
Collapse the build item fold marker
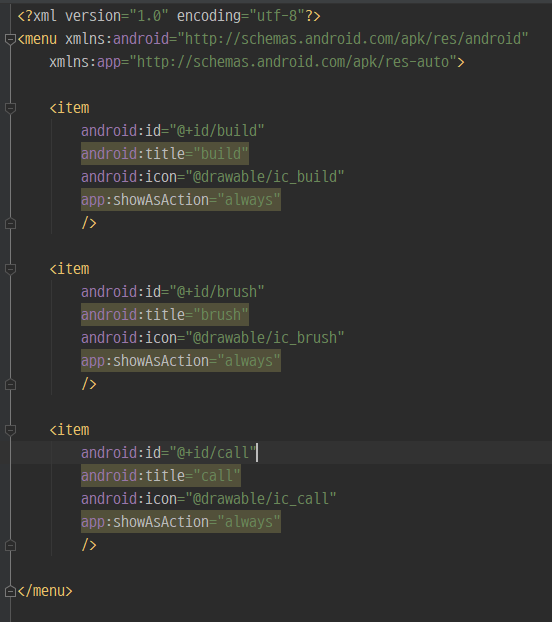(x=10, y=108)
